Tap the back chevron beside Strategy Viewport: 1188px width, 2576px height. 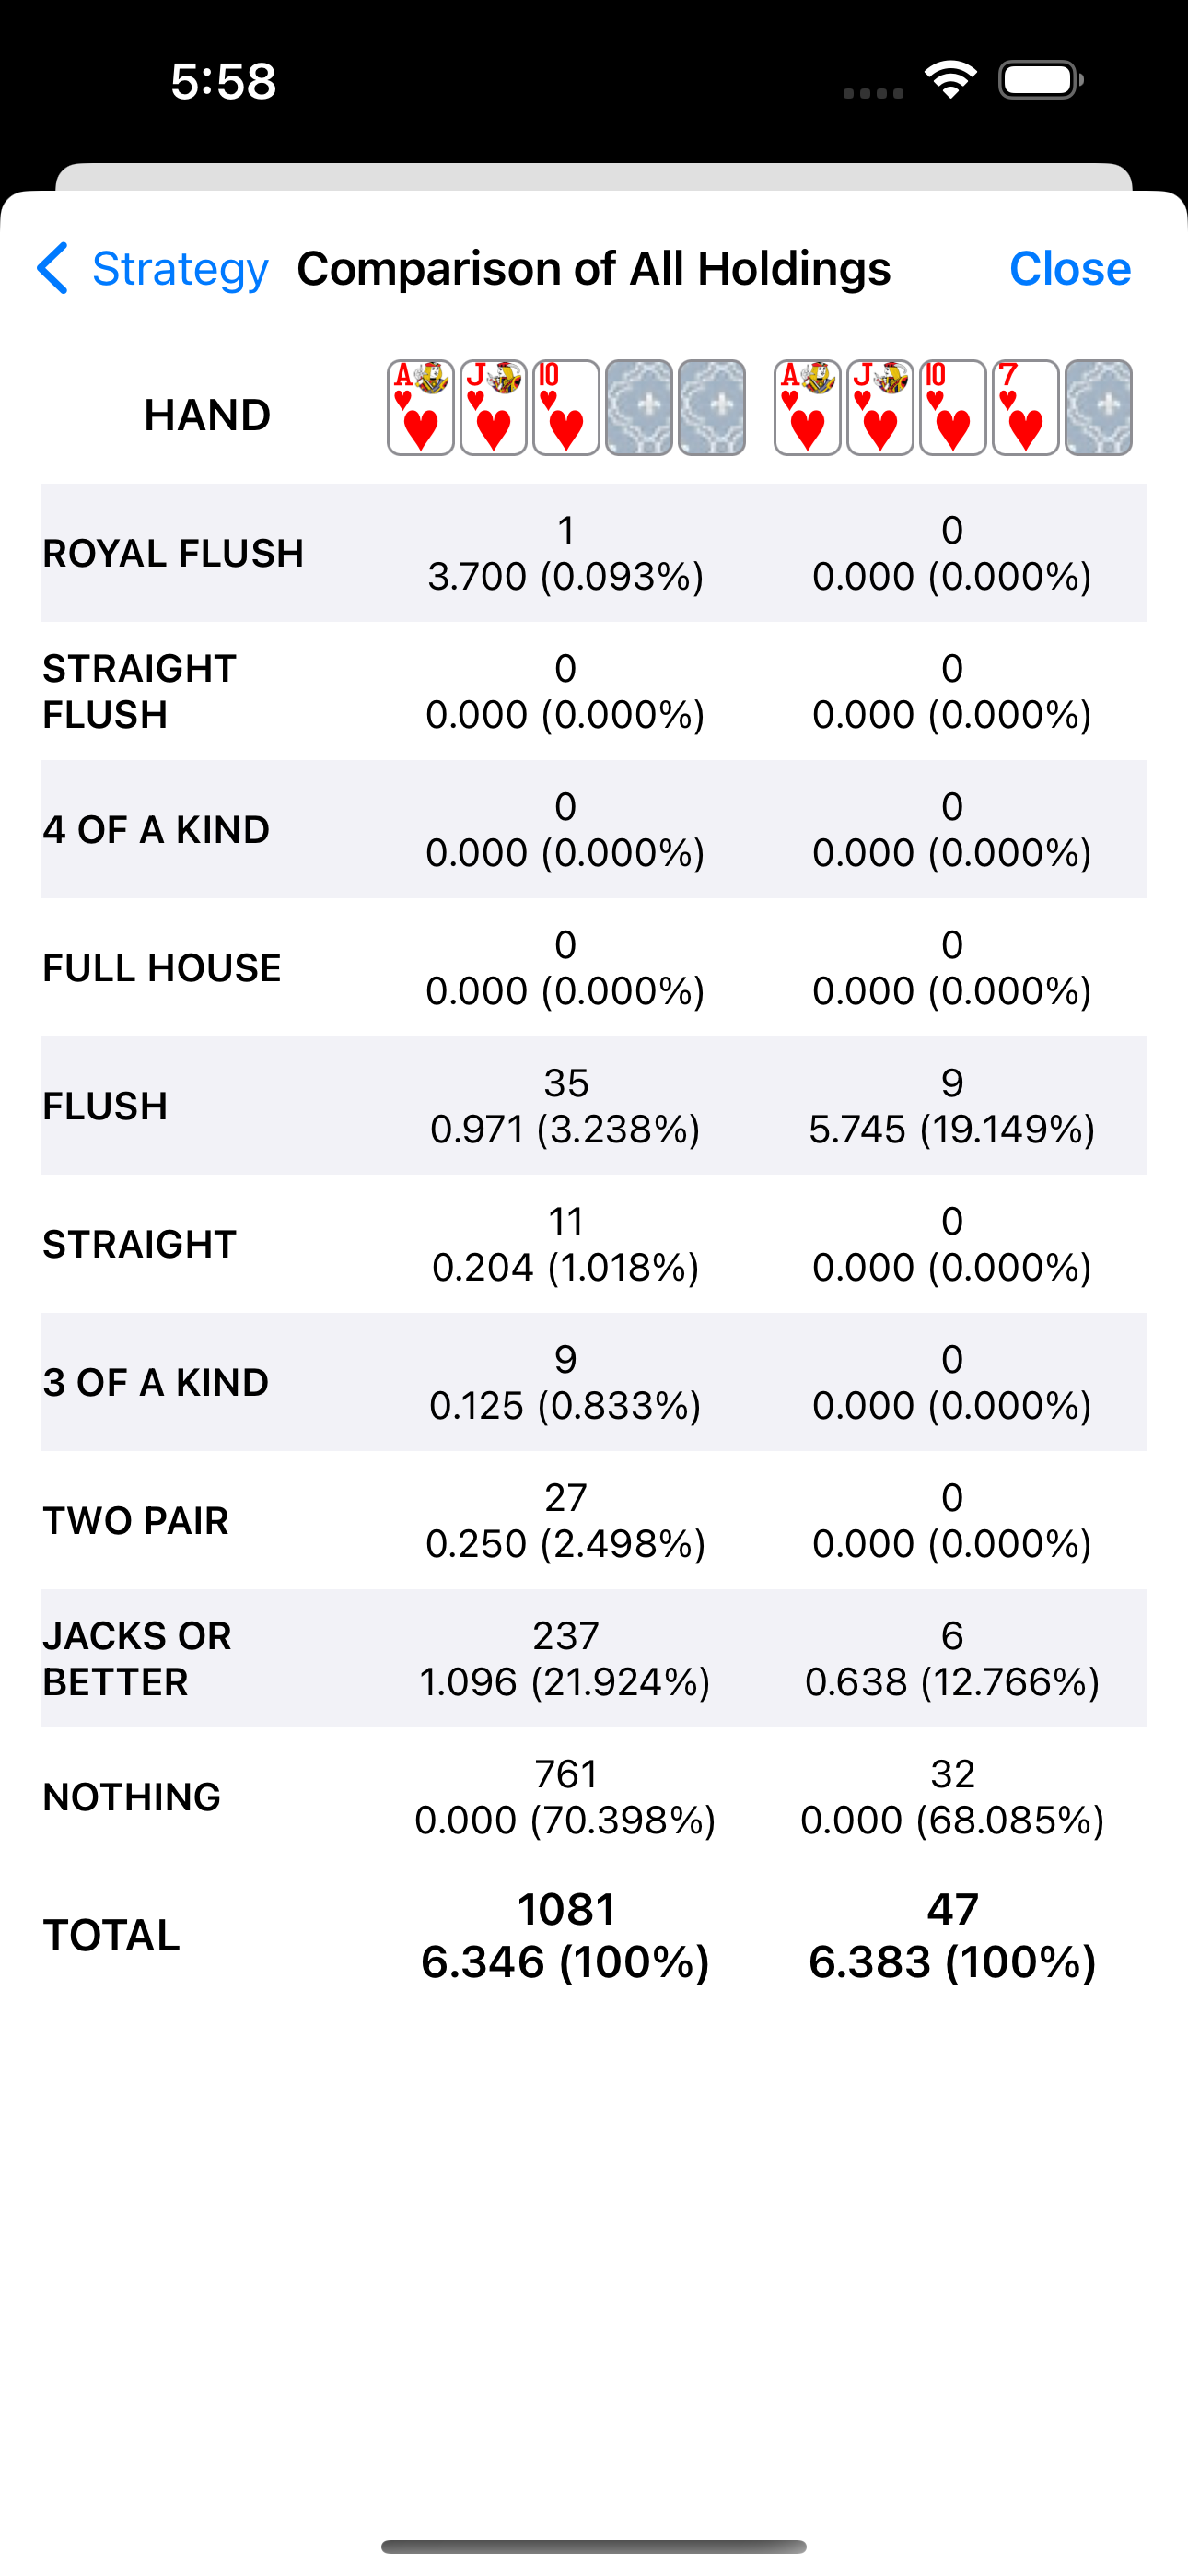click(52, 268)
